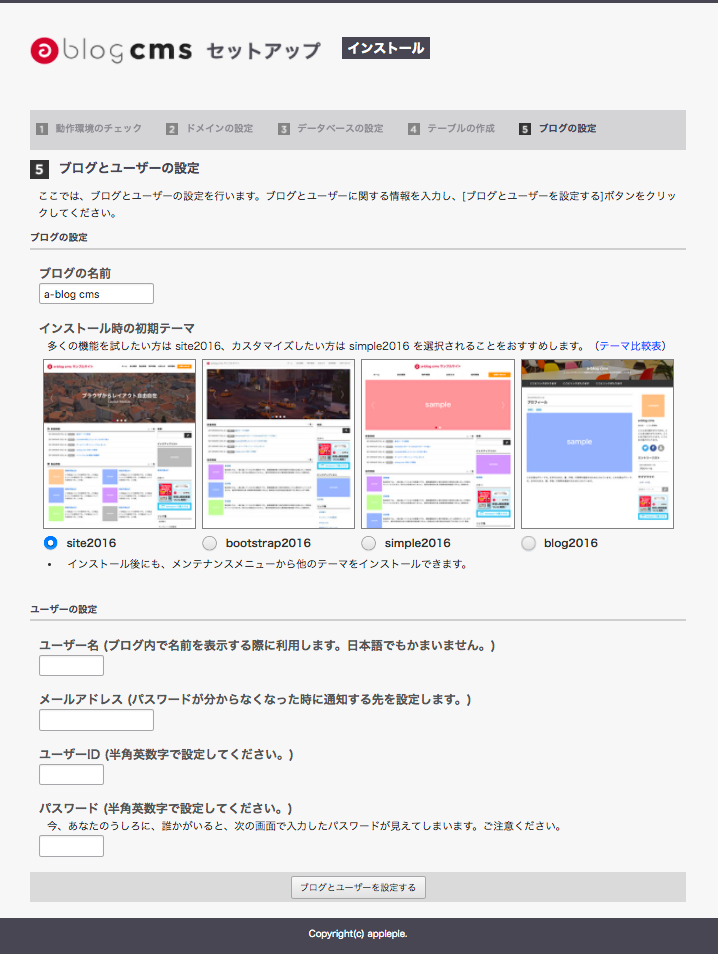Select step 2 ドメインの設定

click(x=210, y=129)
